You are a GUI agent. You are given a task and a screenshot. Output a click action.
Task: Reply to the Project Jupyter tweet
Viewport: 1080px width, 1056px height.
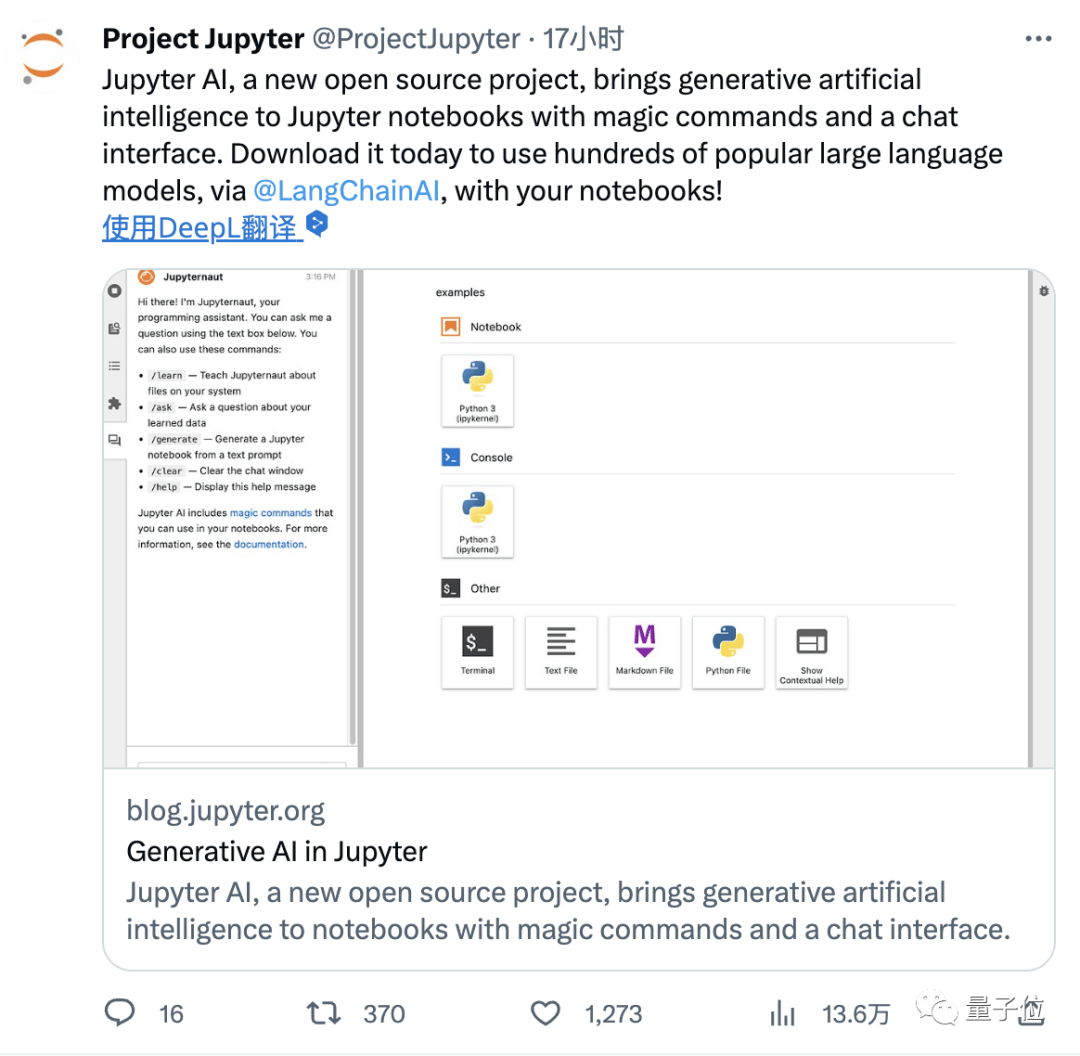[x=119, y=1013]
